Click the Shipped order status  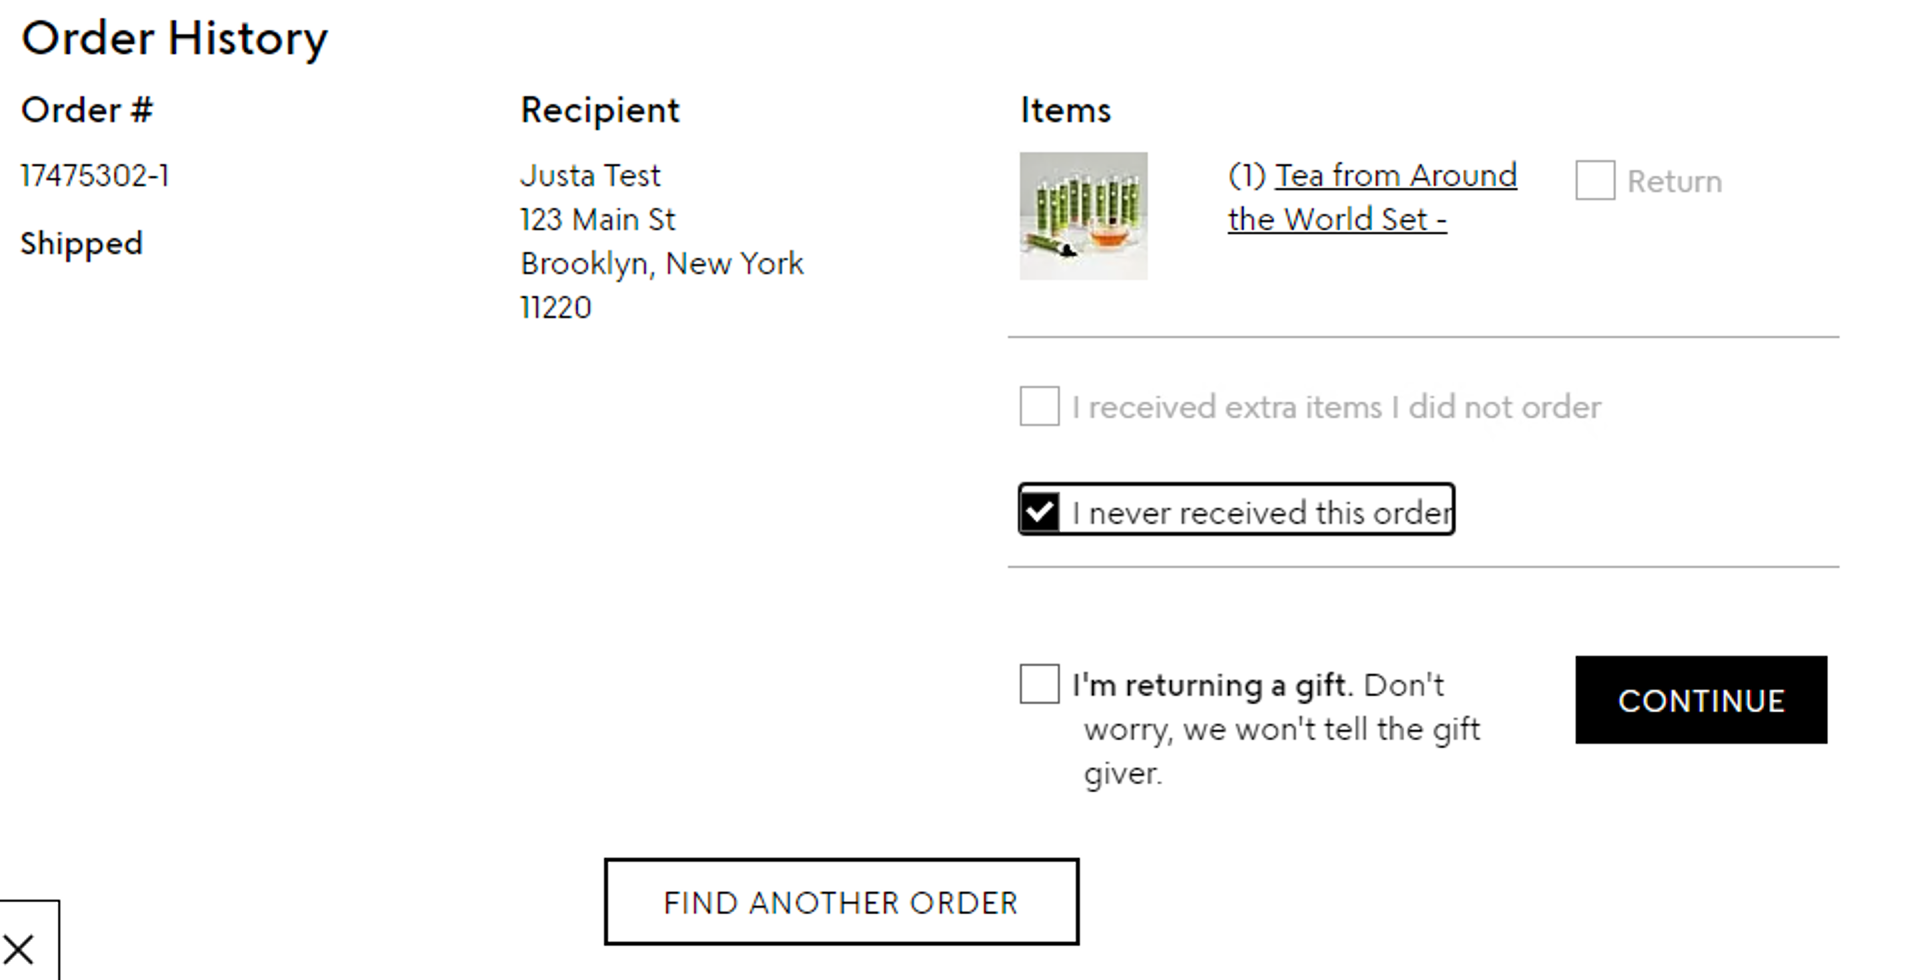[82, 244]
